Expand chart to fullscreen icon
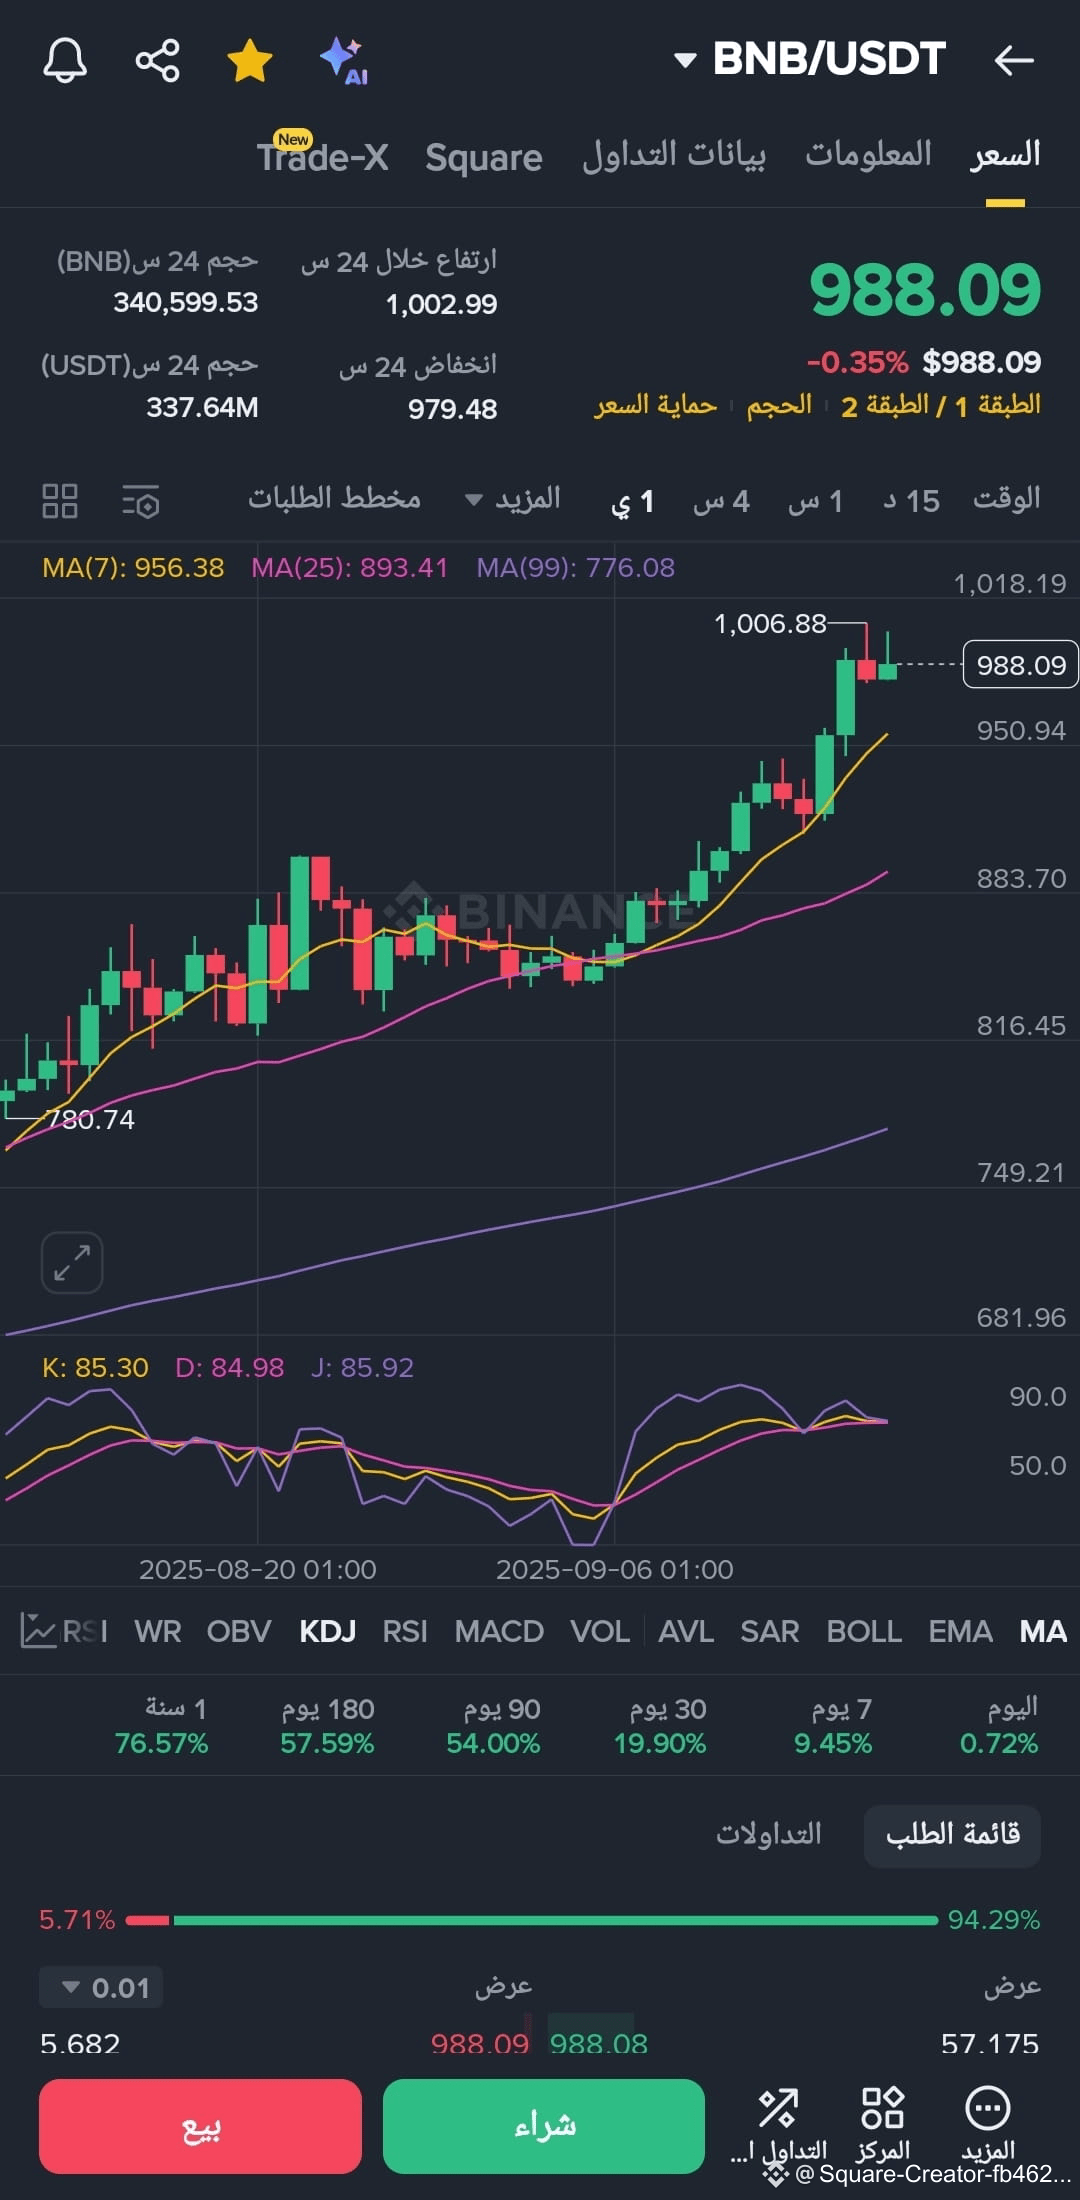Screen dimensions: 1080x2200 tap(72, 1262)
